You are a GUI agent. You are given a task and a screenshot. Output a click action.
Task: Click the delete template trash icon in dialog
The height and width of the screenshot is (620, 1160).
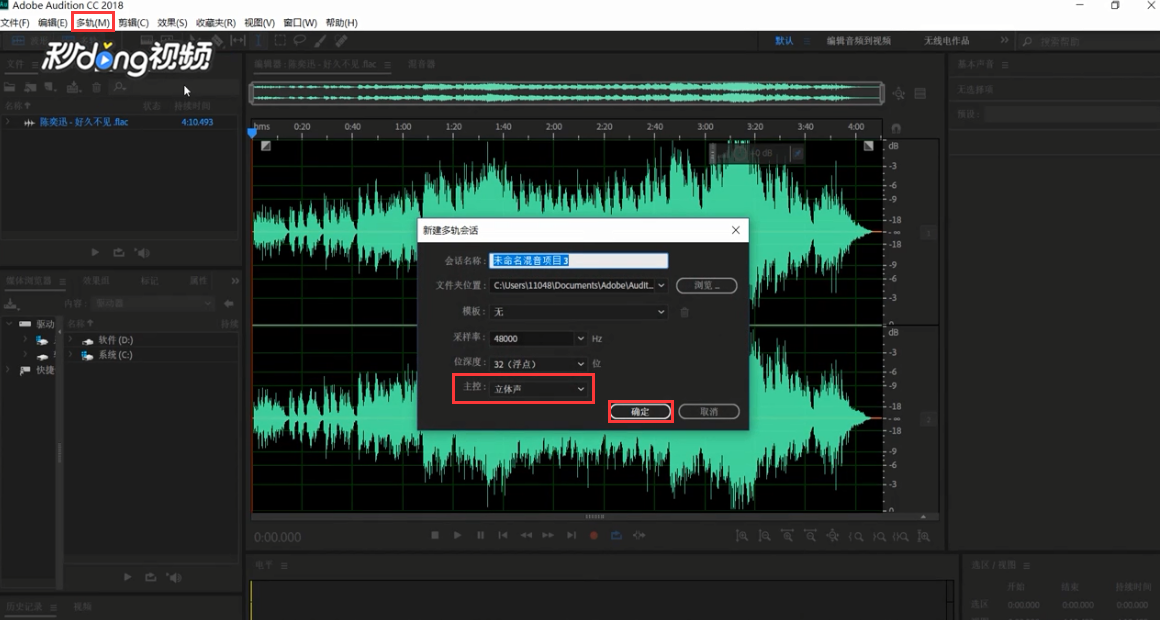tap(684, 312)
